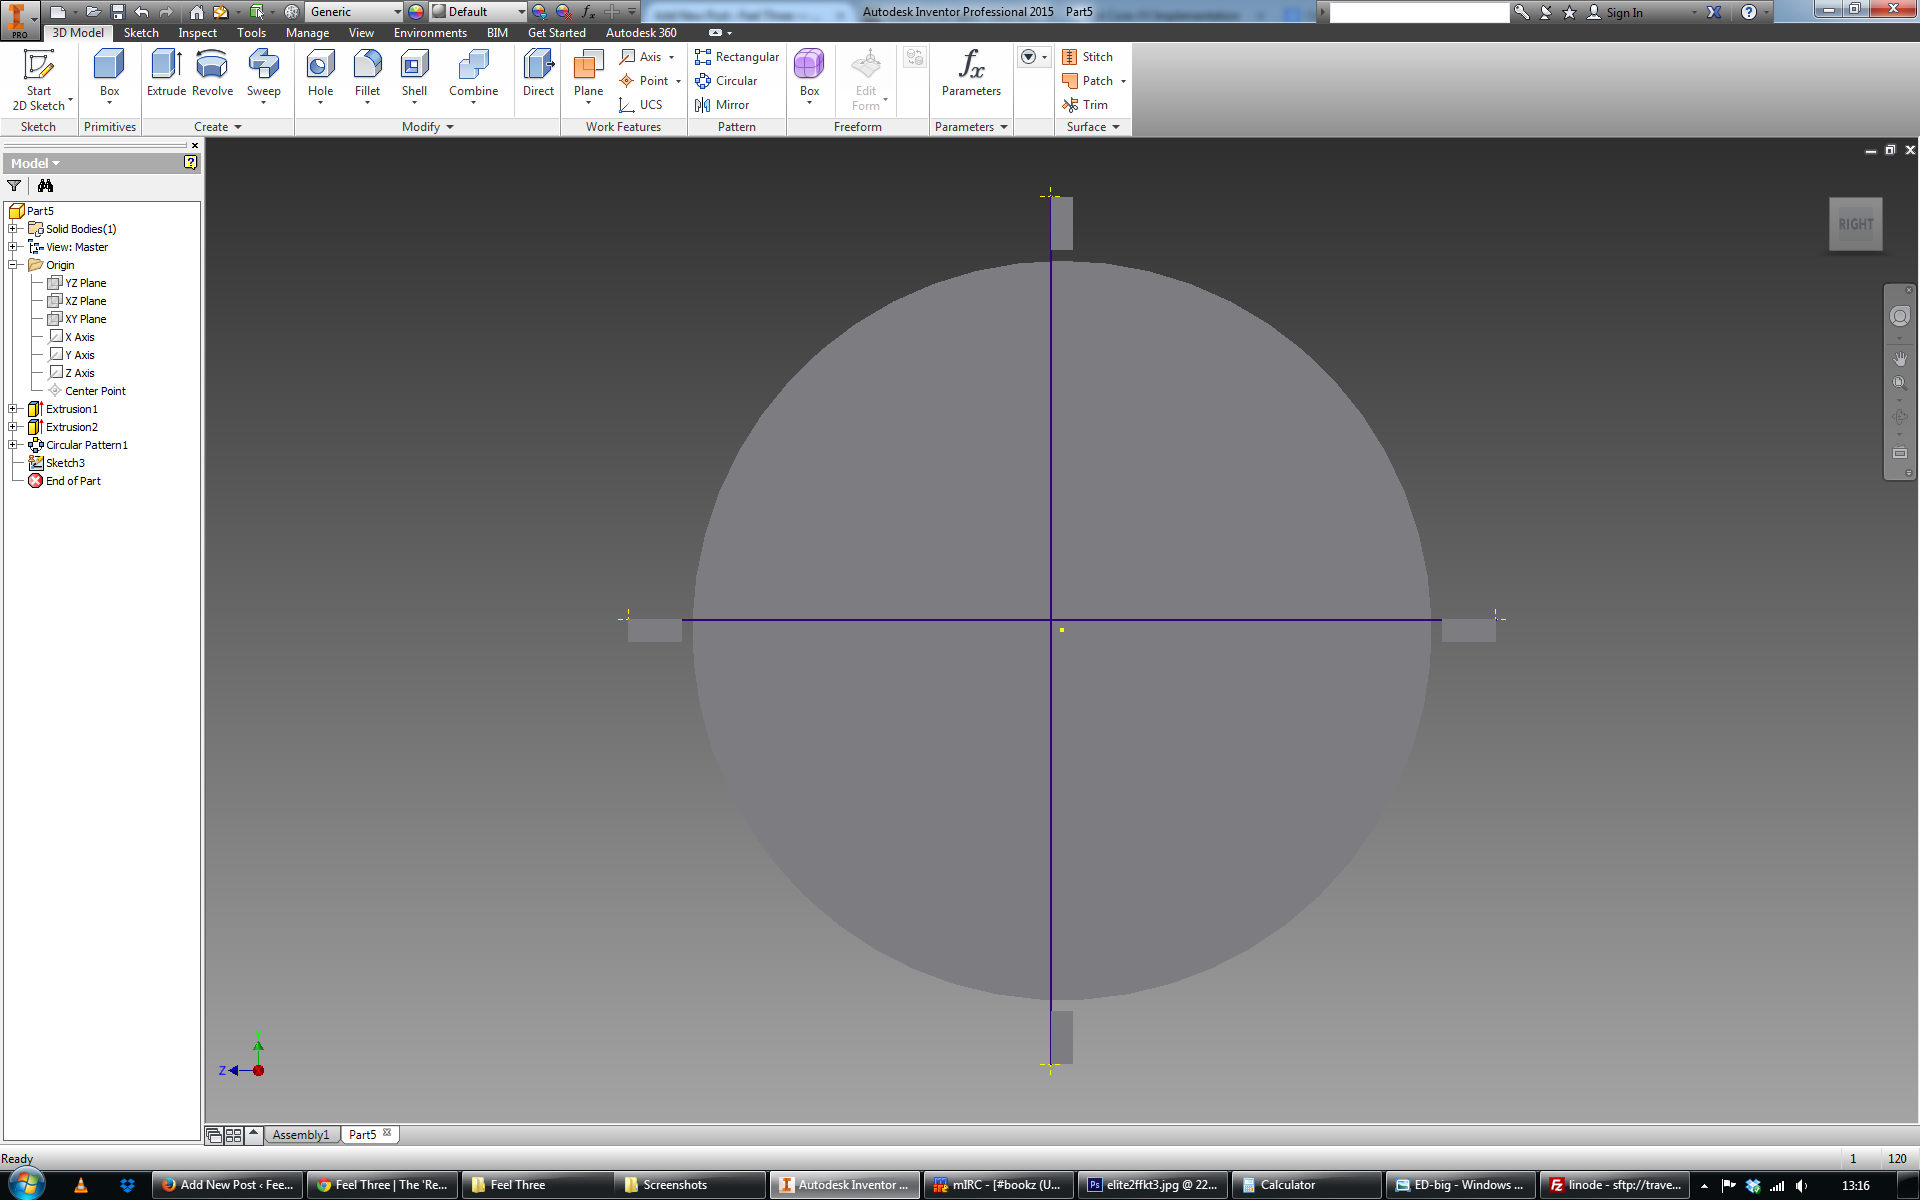The image size is (1920, 1200).
Task: Open the Direct edit tool
Action: 538,74
